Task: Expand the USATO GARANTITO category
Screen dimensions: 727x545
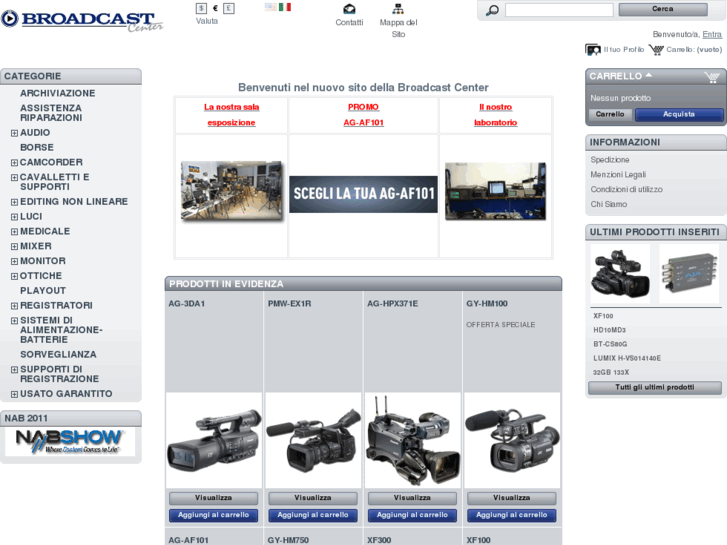Action: tap(14, 395)
